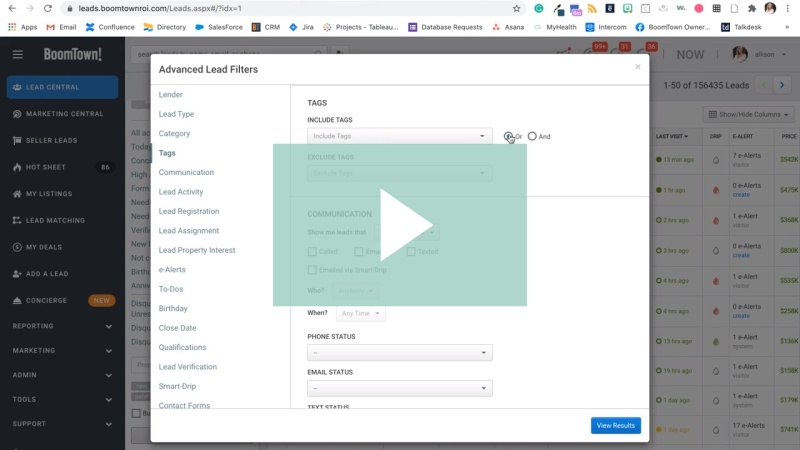Select the And radio button
The image size is (800, 450).
pyautogui.click(x=532, y=136)
